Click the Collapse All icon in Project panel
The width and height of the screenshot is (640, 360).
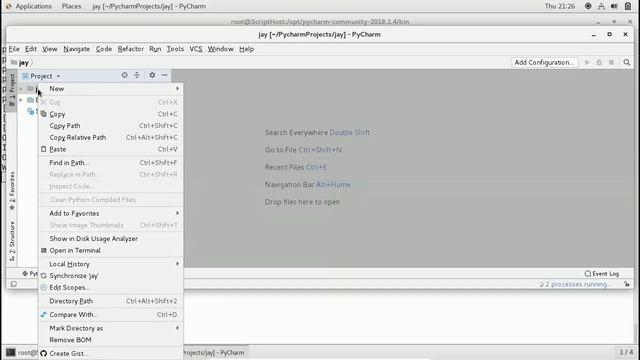(137, 75)
